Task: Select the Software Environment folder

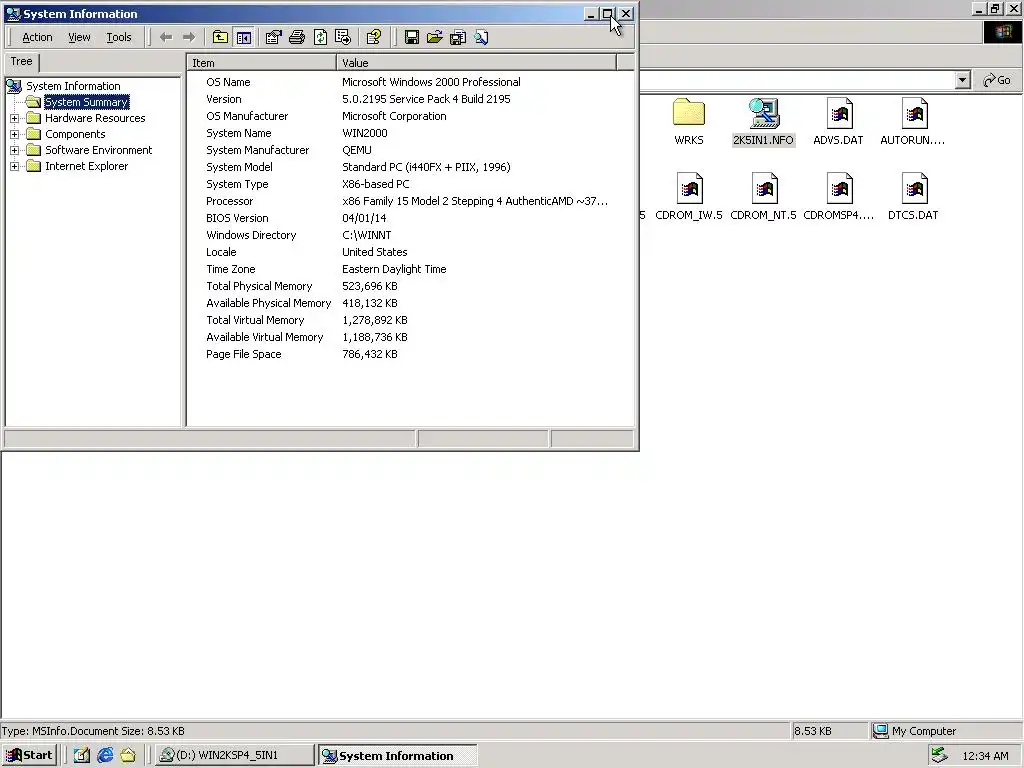Action: coord(99,150)
